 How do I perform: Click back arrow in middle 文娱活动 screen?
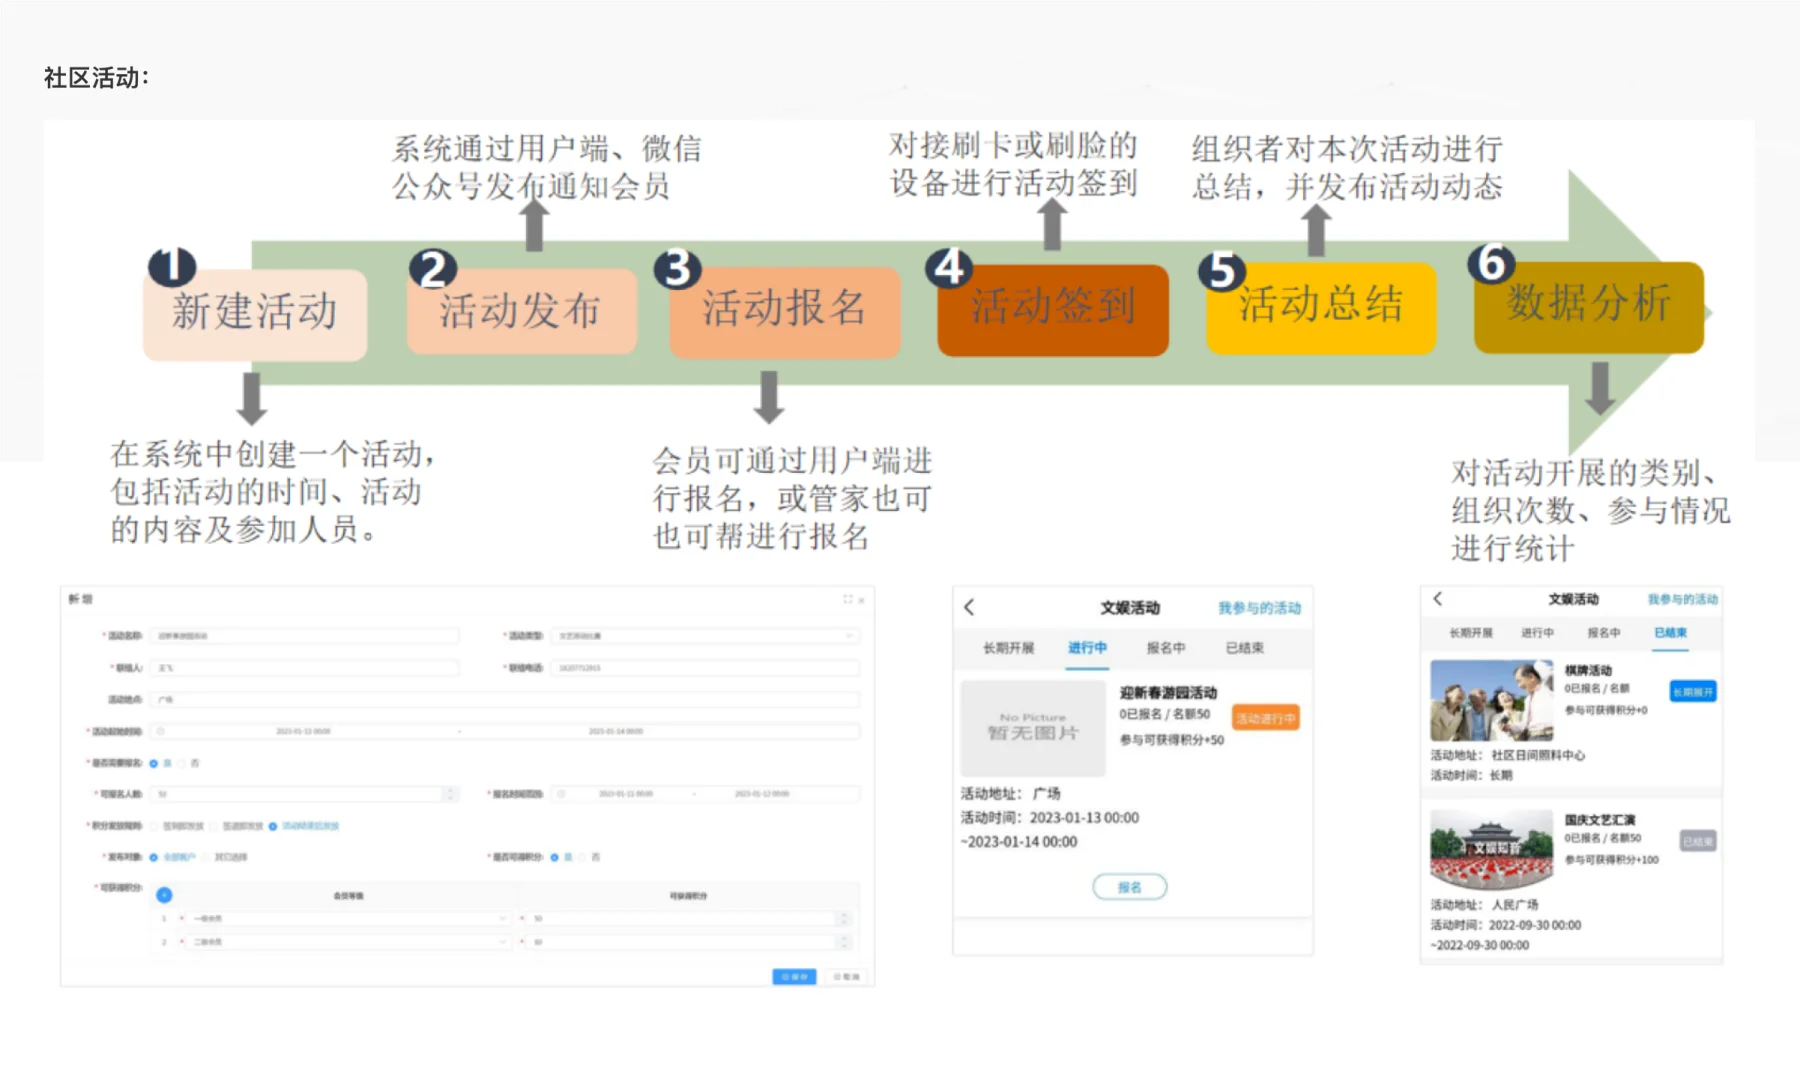(968, 607)
